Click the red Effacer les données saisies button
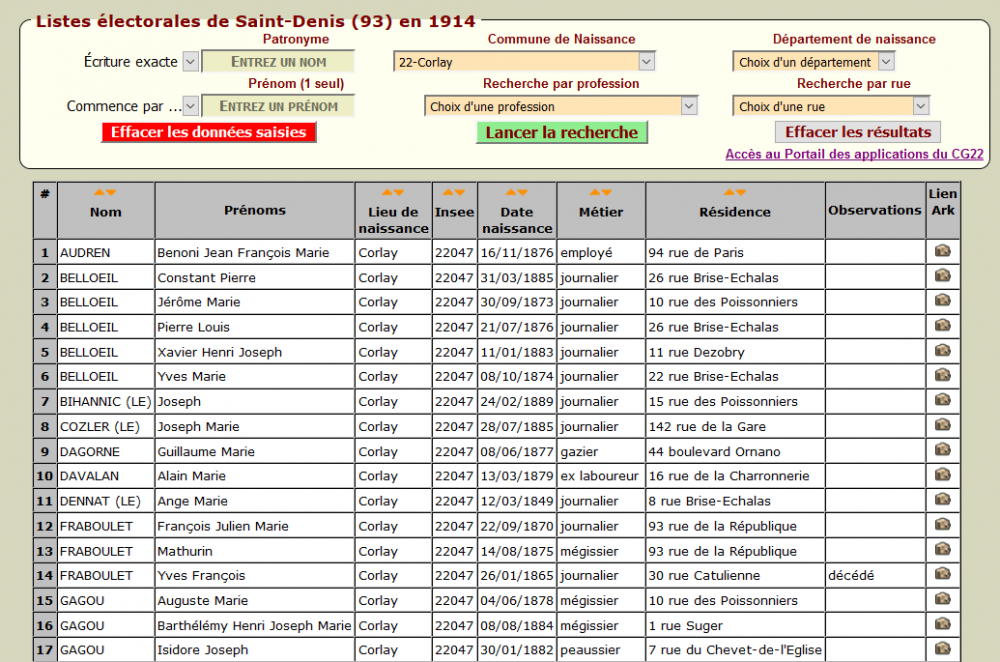The width and height of the screenshot is (1000, 662). tap(209, 132)
